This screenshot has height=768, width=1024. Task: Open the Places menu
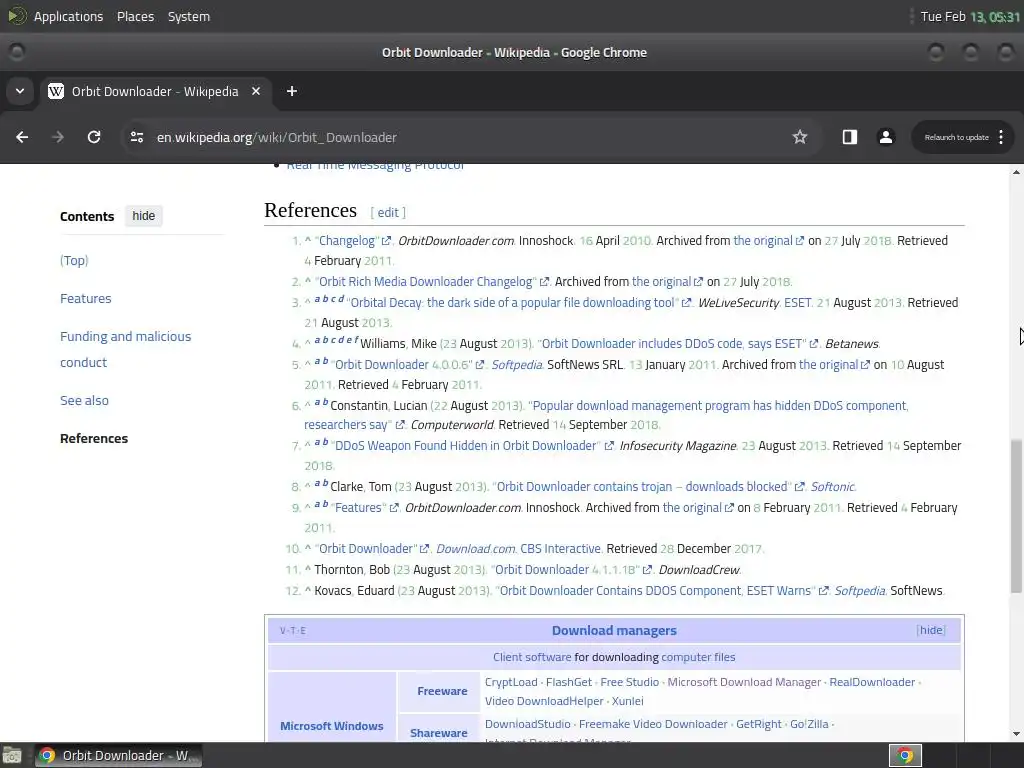click(x=135, y=16)
